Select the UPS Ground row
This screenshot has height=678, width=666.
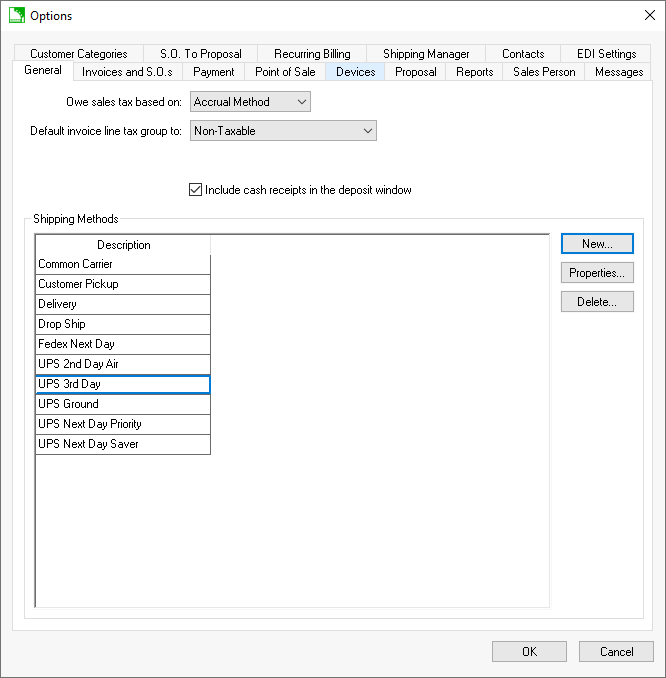point(123,404)
